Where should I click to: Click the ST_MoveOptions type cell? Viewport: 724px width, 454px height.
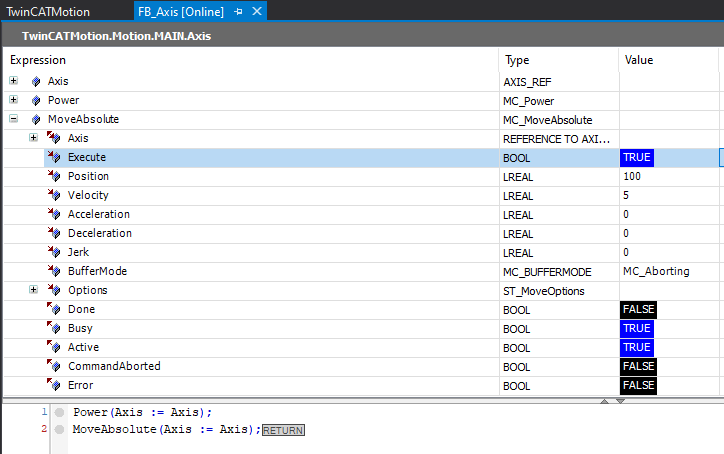[543, 291]
